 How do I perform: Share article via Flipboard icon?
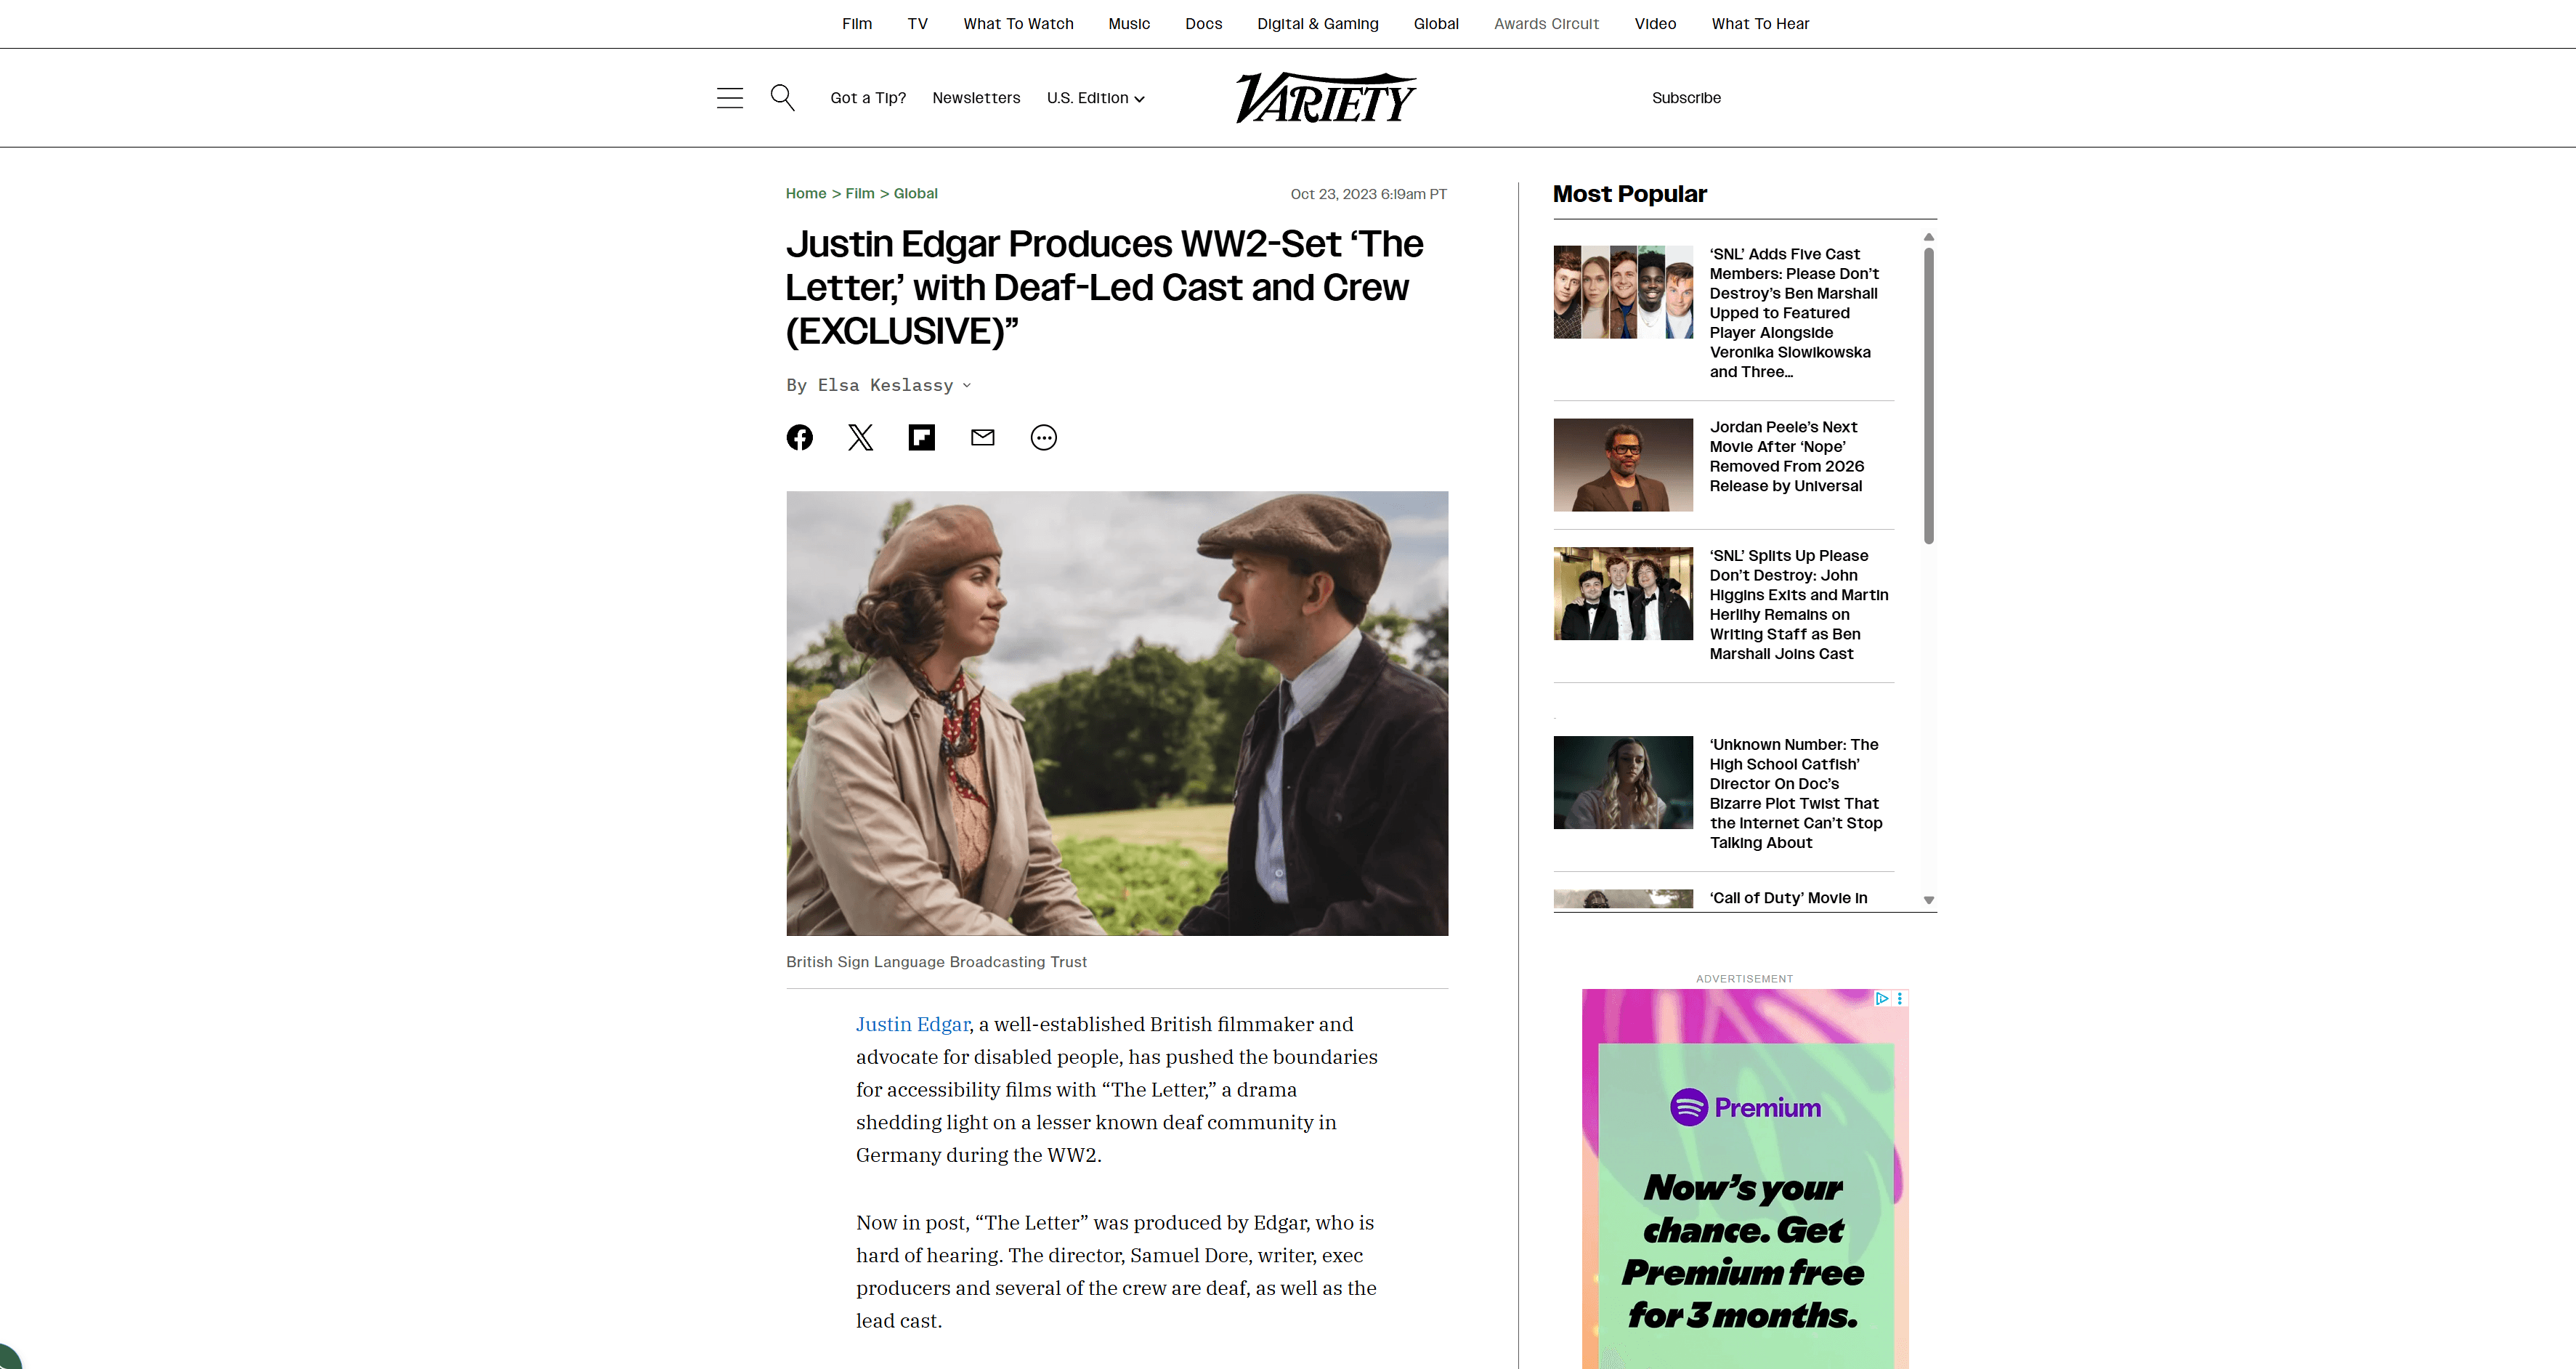(921, 437)
